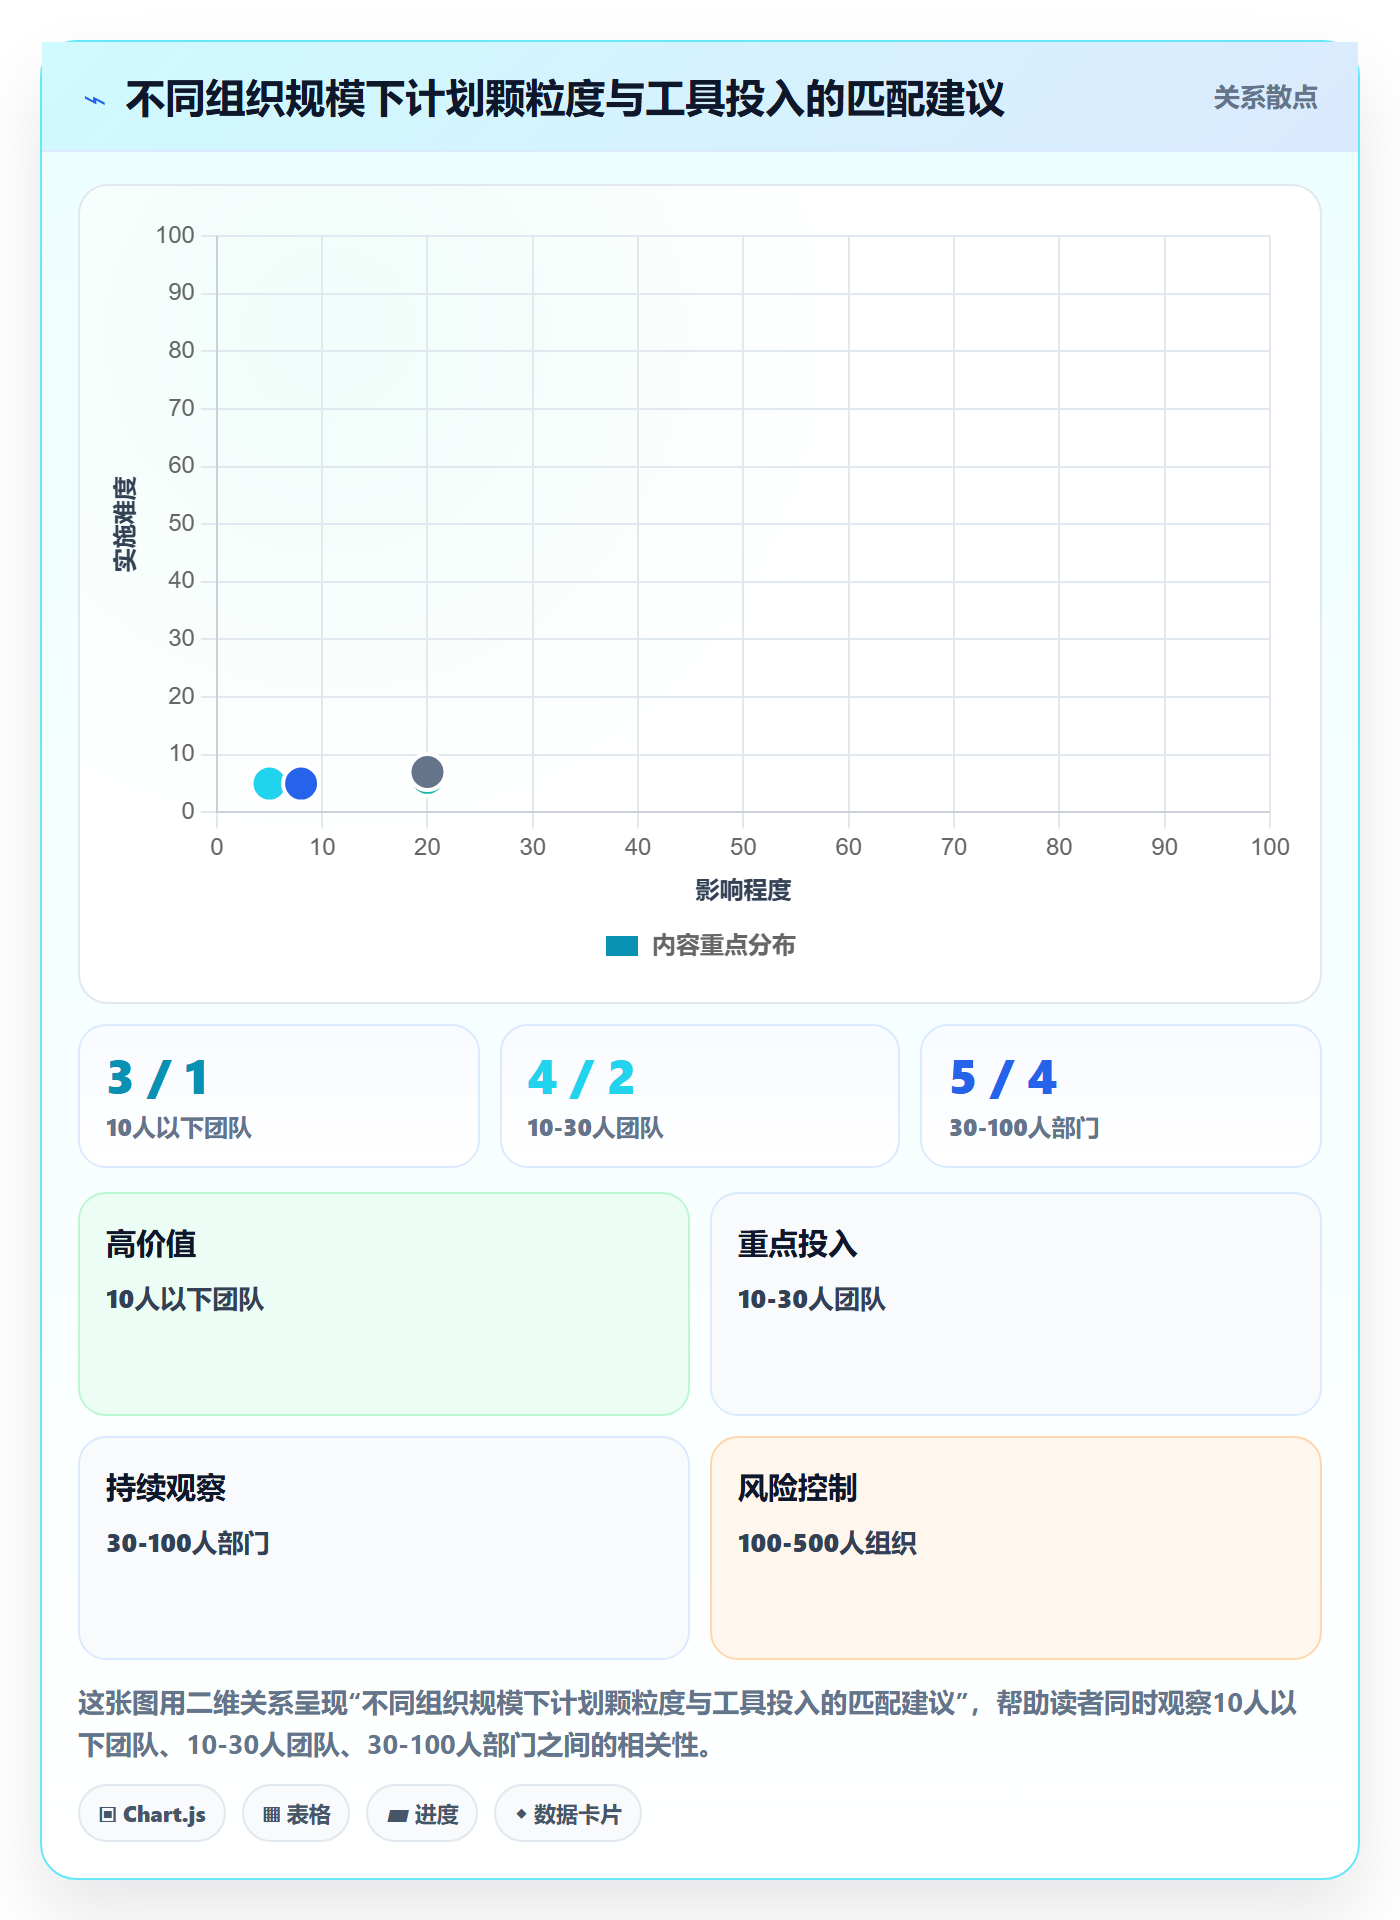Click the 4 / 2 stat value
The height and width of the screenshot is (1920, 1400).
tap(581, 1078)
